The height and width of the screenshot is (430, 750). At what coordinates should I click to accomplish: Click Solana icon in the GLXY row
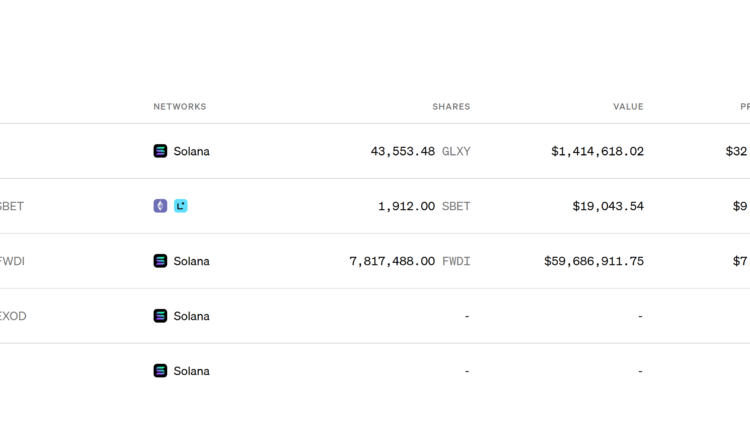coord(160,151)
